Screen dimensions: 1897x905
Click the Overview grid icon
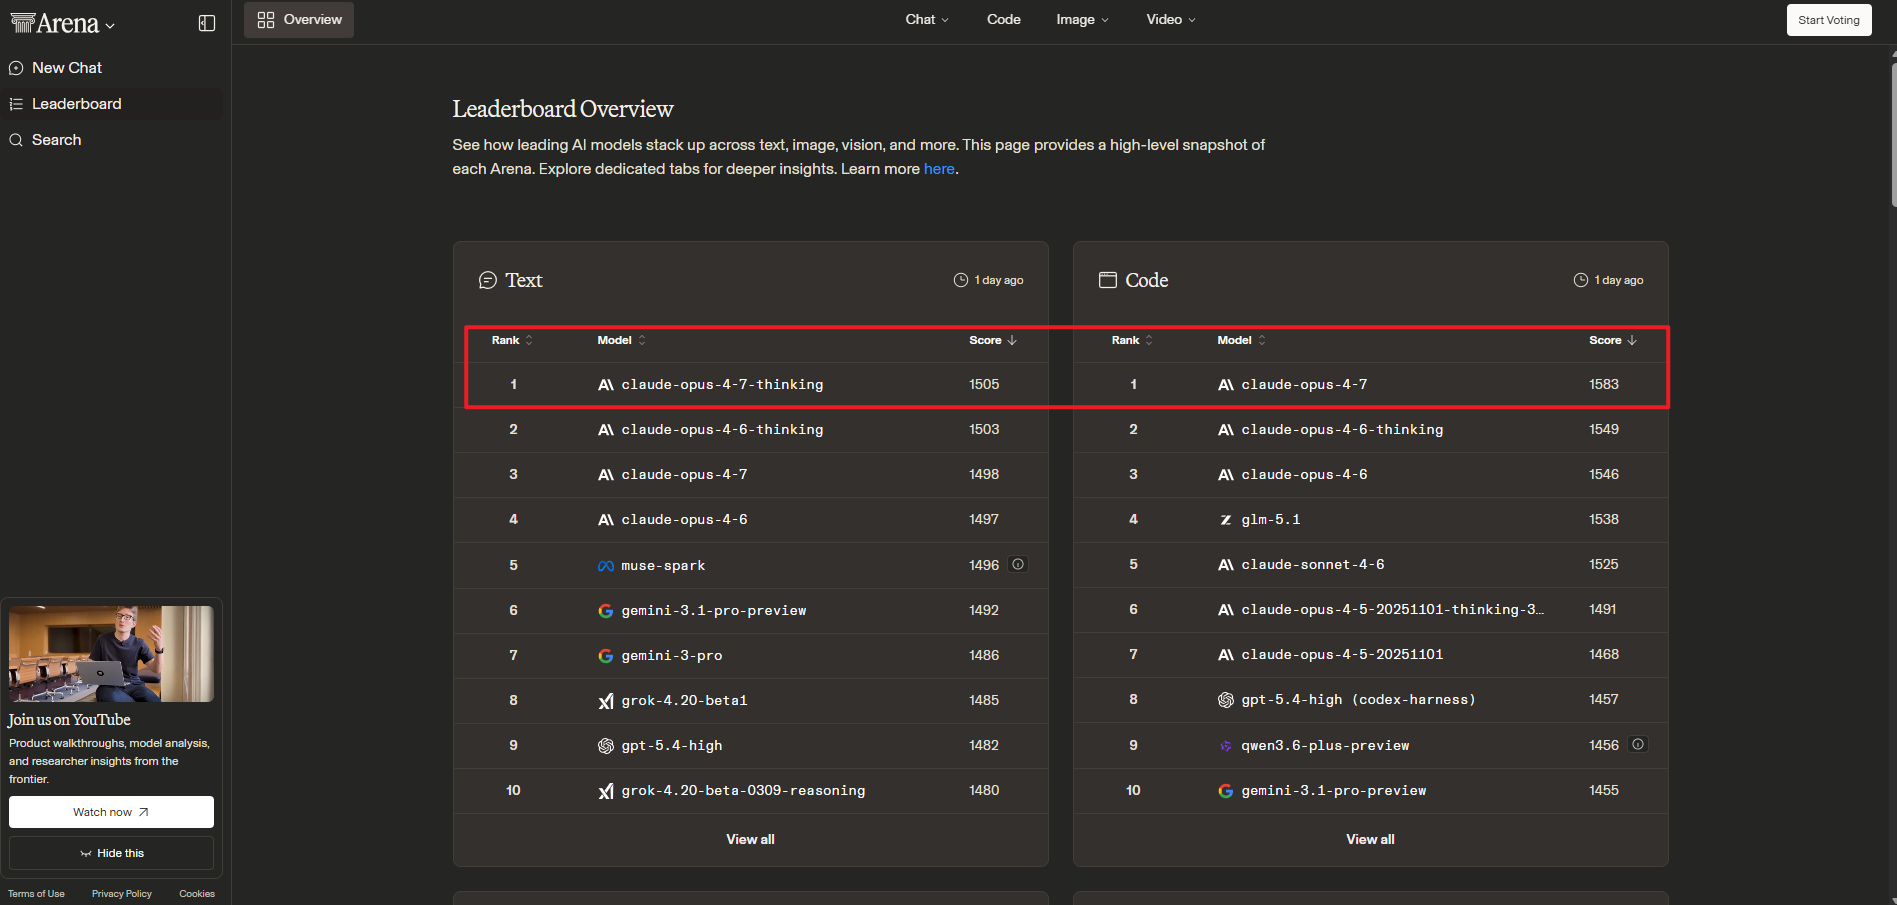[x=266, y=20]
